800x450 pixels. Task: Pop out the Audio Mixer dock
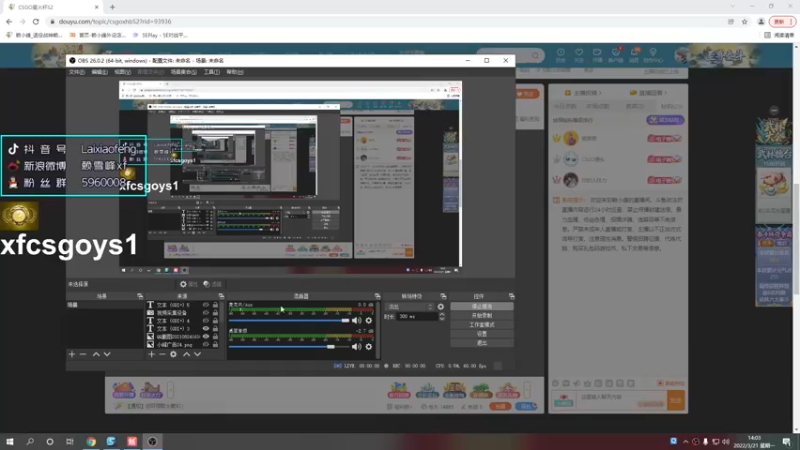click(x=377, y=296)
